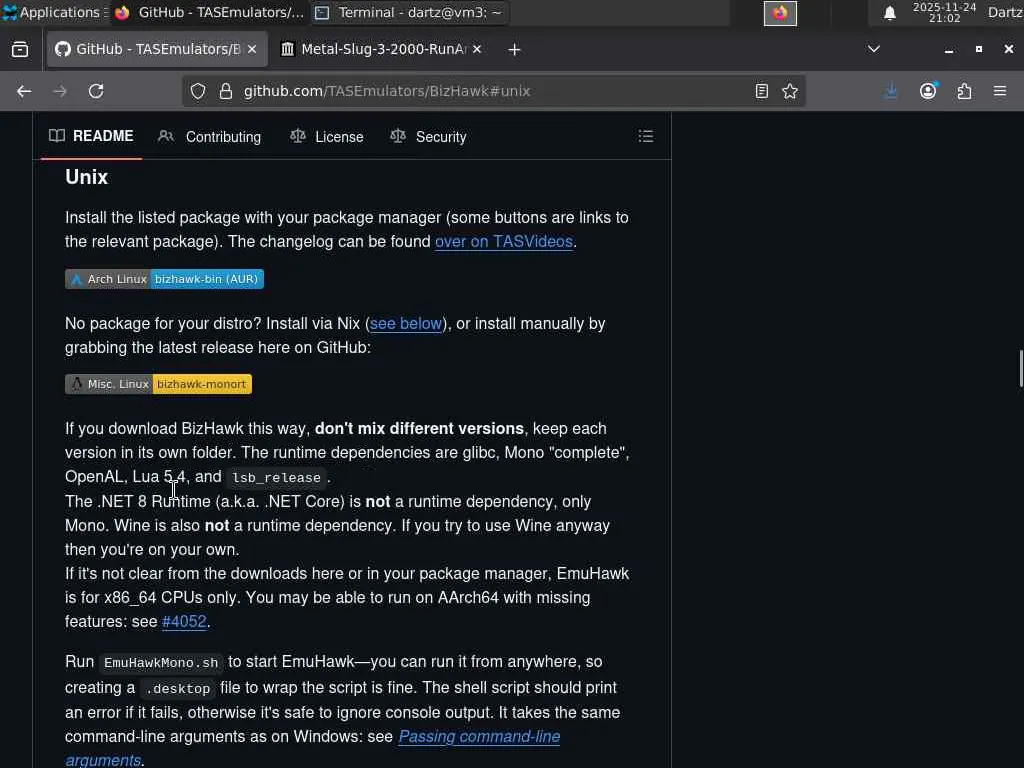Switch to GitHub Firefox taskbar window
Viewport: 1024px width, 768px height.
tap(209, 12)
